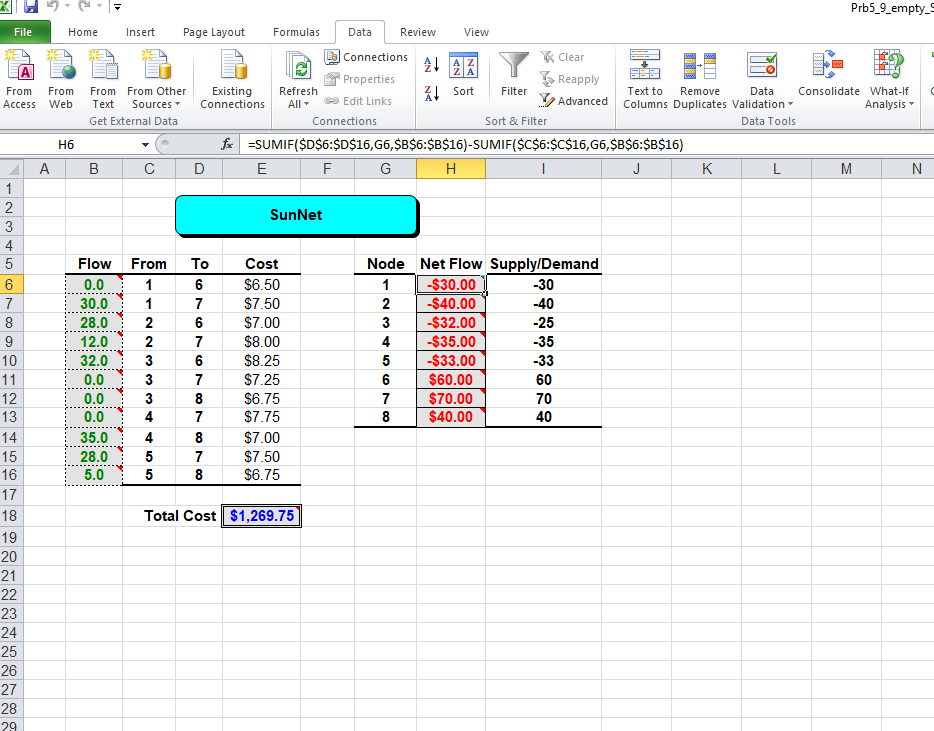Open Advanced filter options
The width and height of the screenshot is (934, 731).
coord(574,101)
